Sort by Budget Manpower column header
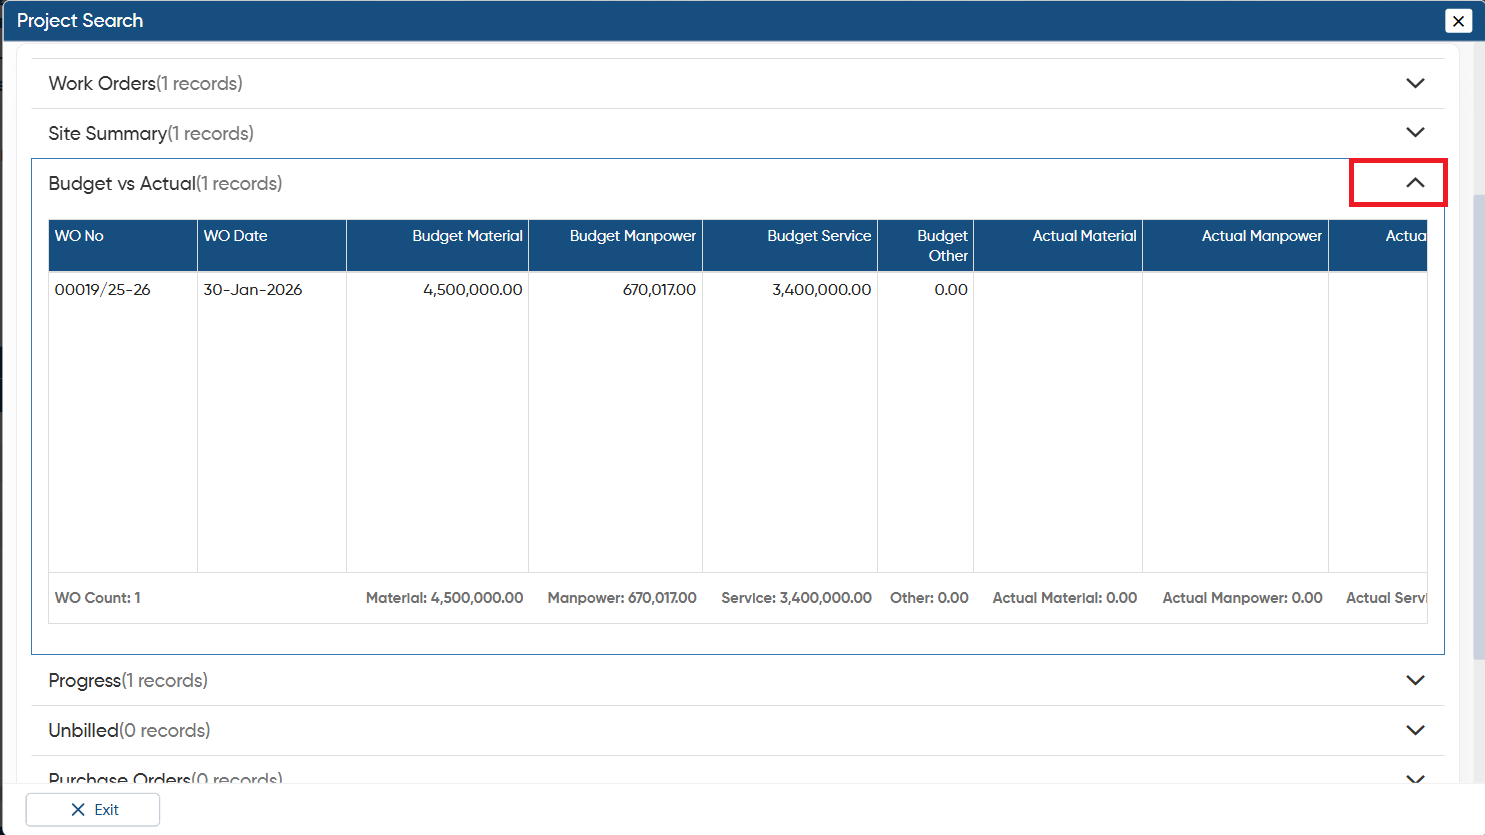 click(x=616, y=246)
